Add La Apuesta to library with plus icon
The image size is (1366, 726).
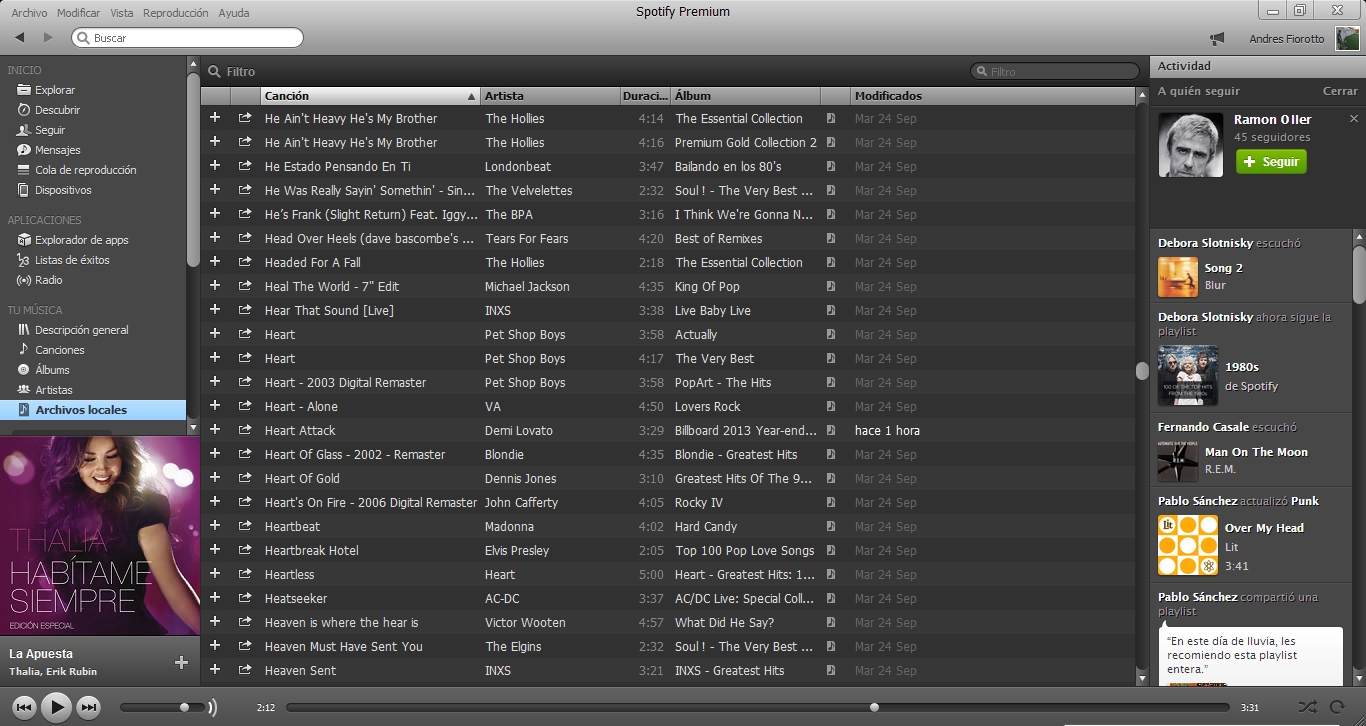(x=181, y=662)
